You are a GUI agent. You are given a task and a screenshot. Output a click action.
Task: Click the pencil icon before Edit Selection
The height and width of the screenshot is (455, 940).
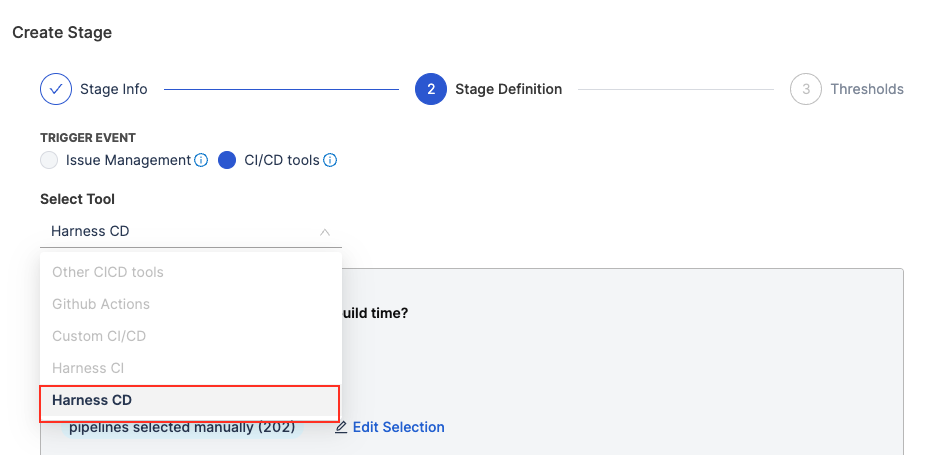click(x=341, y=427)
